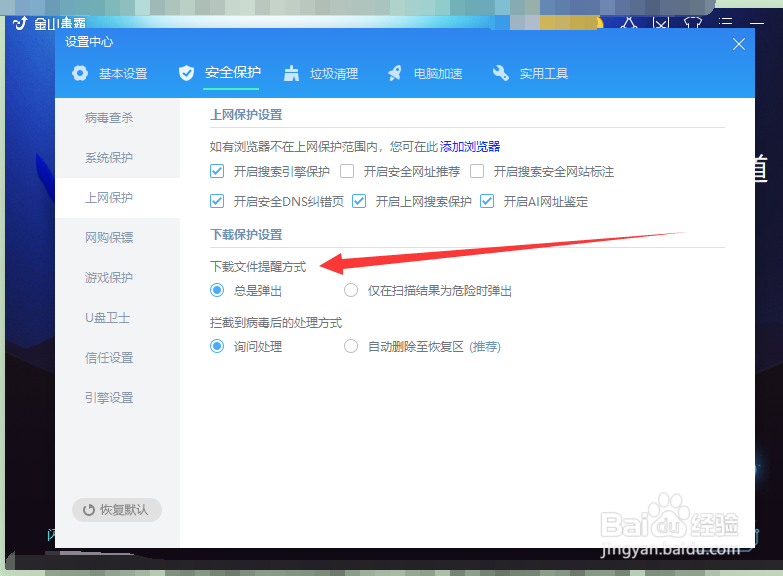Image resolution: width=783 pixels, height=576 pixels.
Task: Click the 添加浏览器 link
Action: [470, 146]
